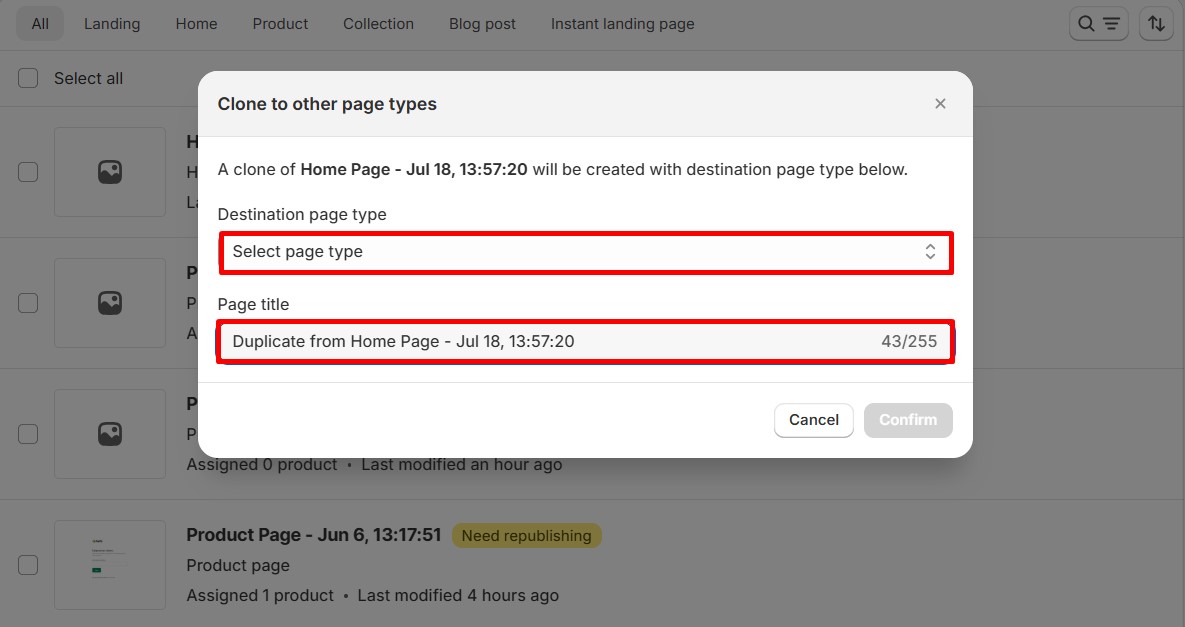Click the image placeholder icon on first page row

tap(110, 172)
